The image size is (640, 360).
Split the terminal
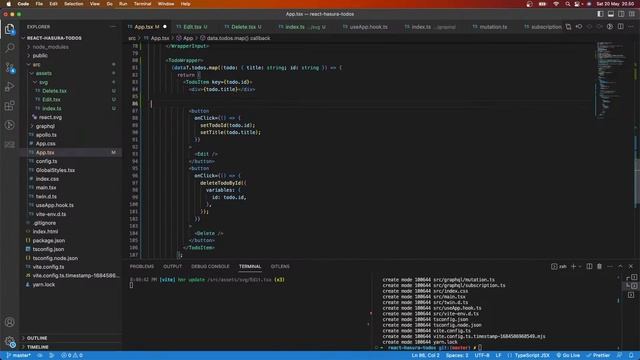pos(589,267)
